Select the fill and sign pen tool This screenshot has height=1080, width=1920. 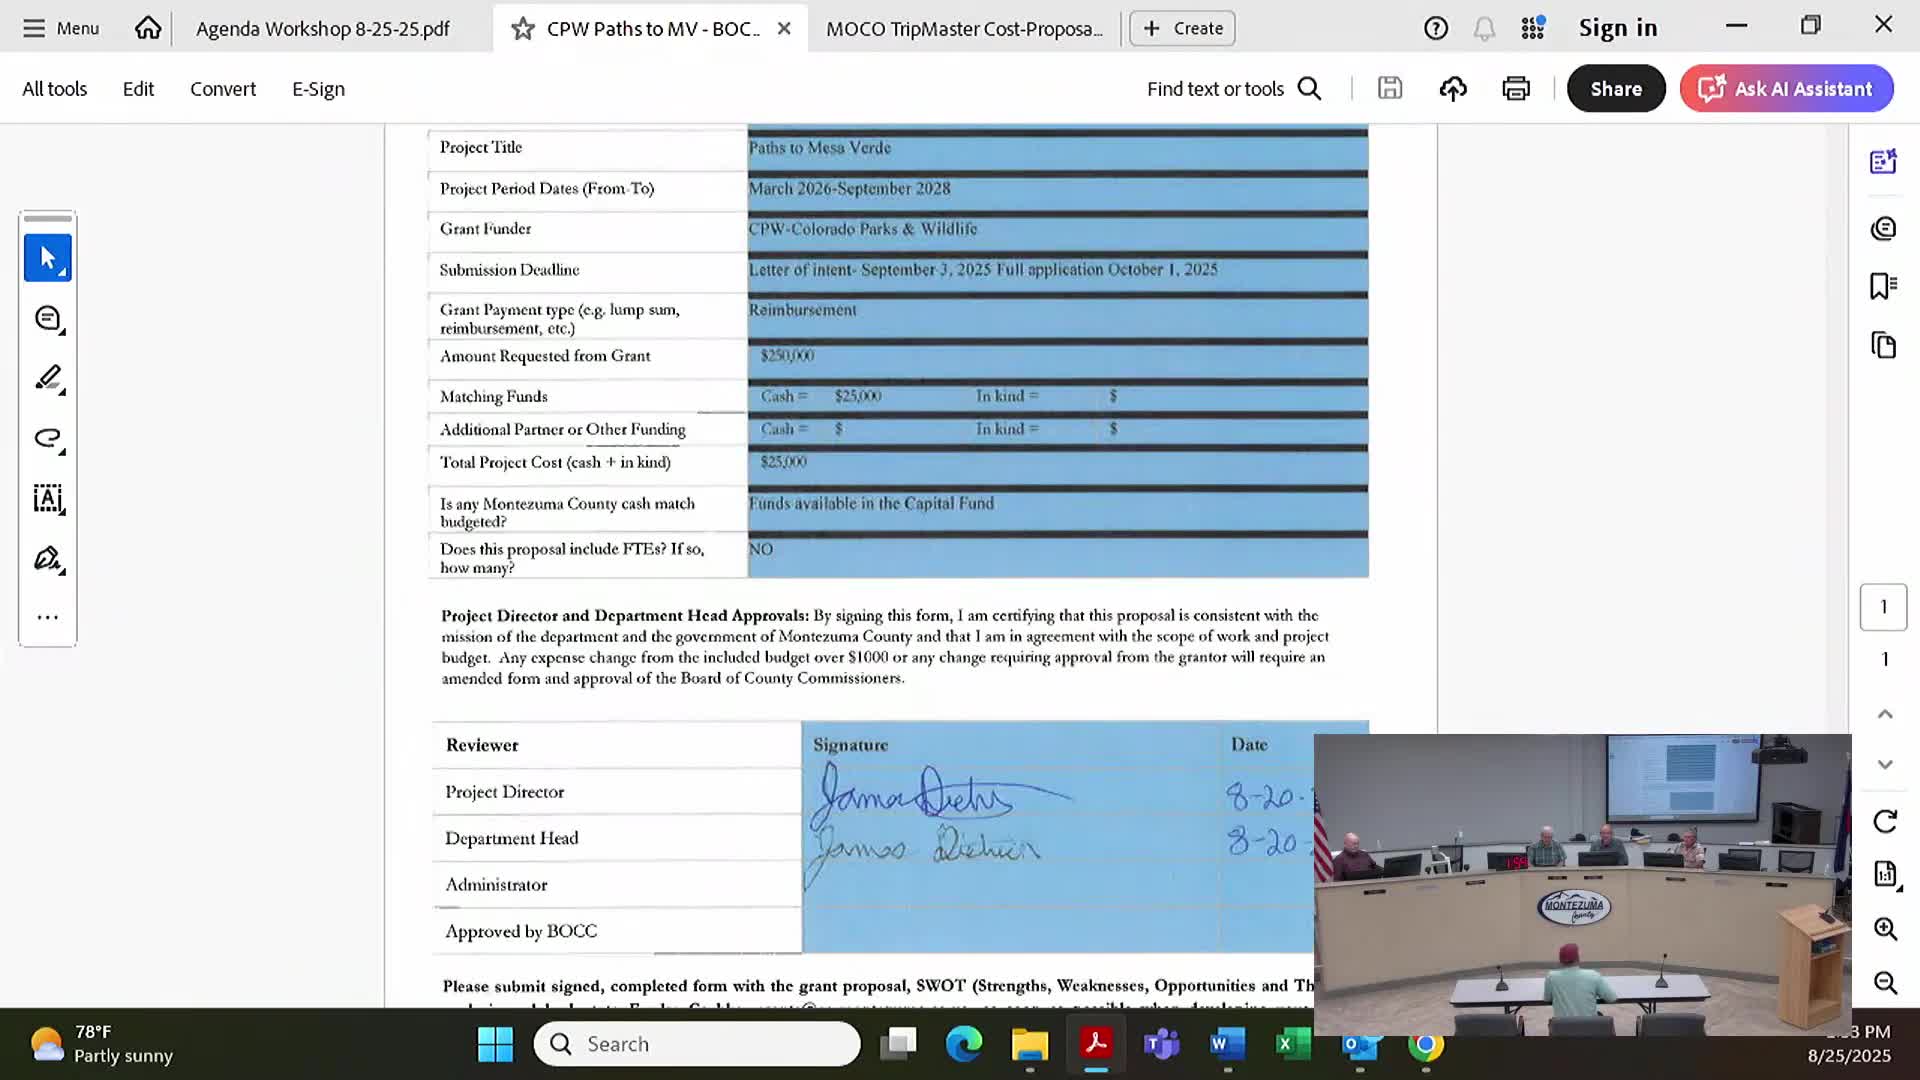pyautogui.click(x=47, y=558)
